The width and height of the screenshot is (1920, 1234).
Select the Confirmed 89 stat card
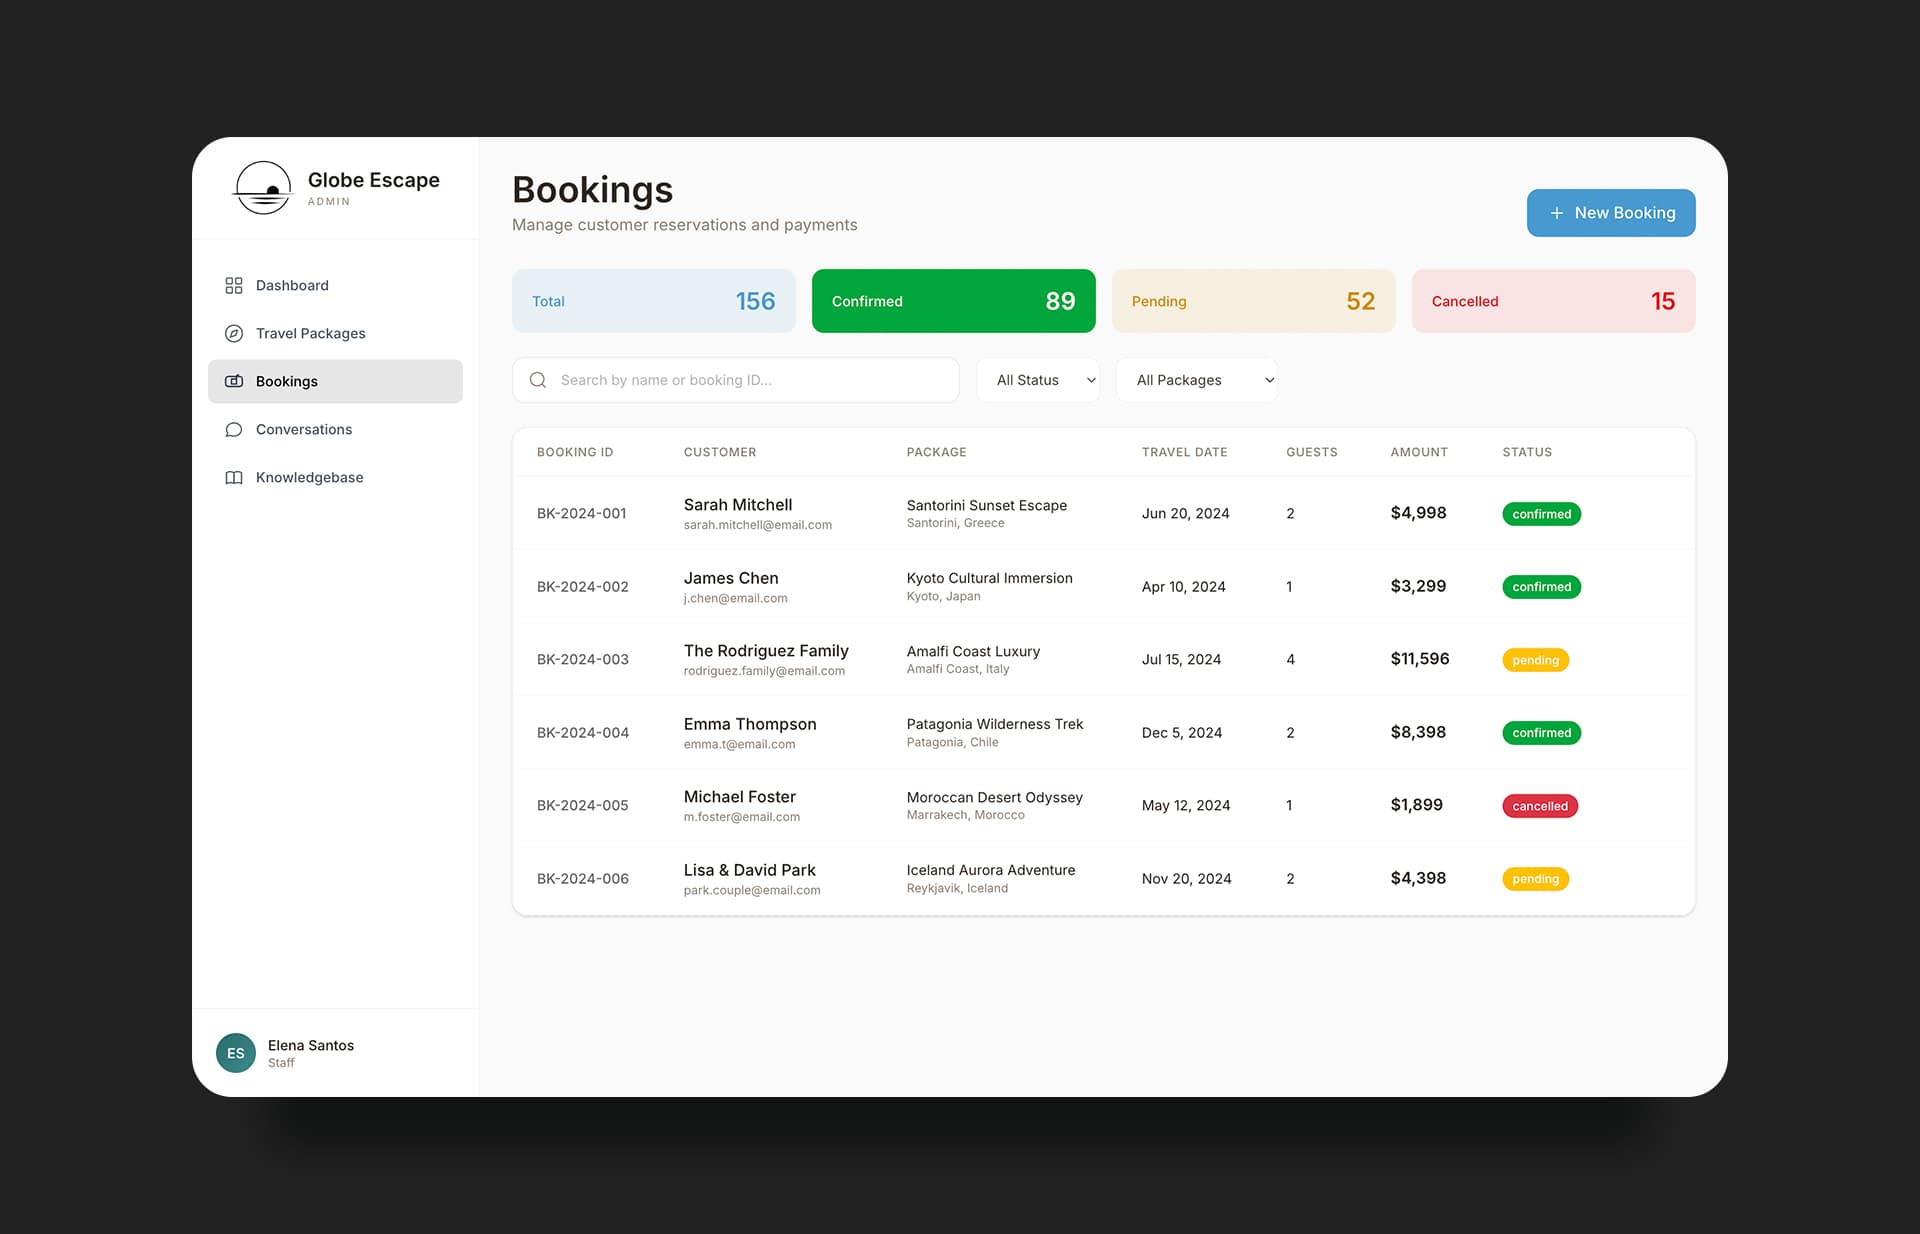coord(953,301)
